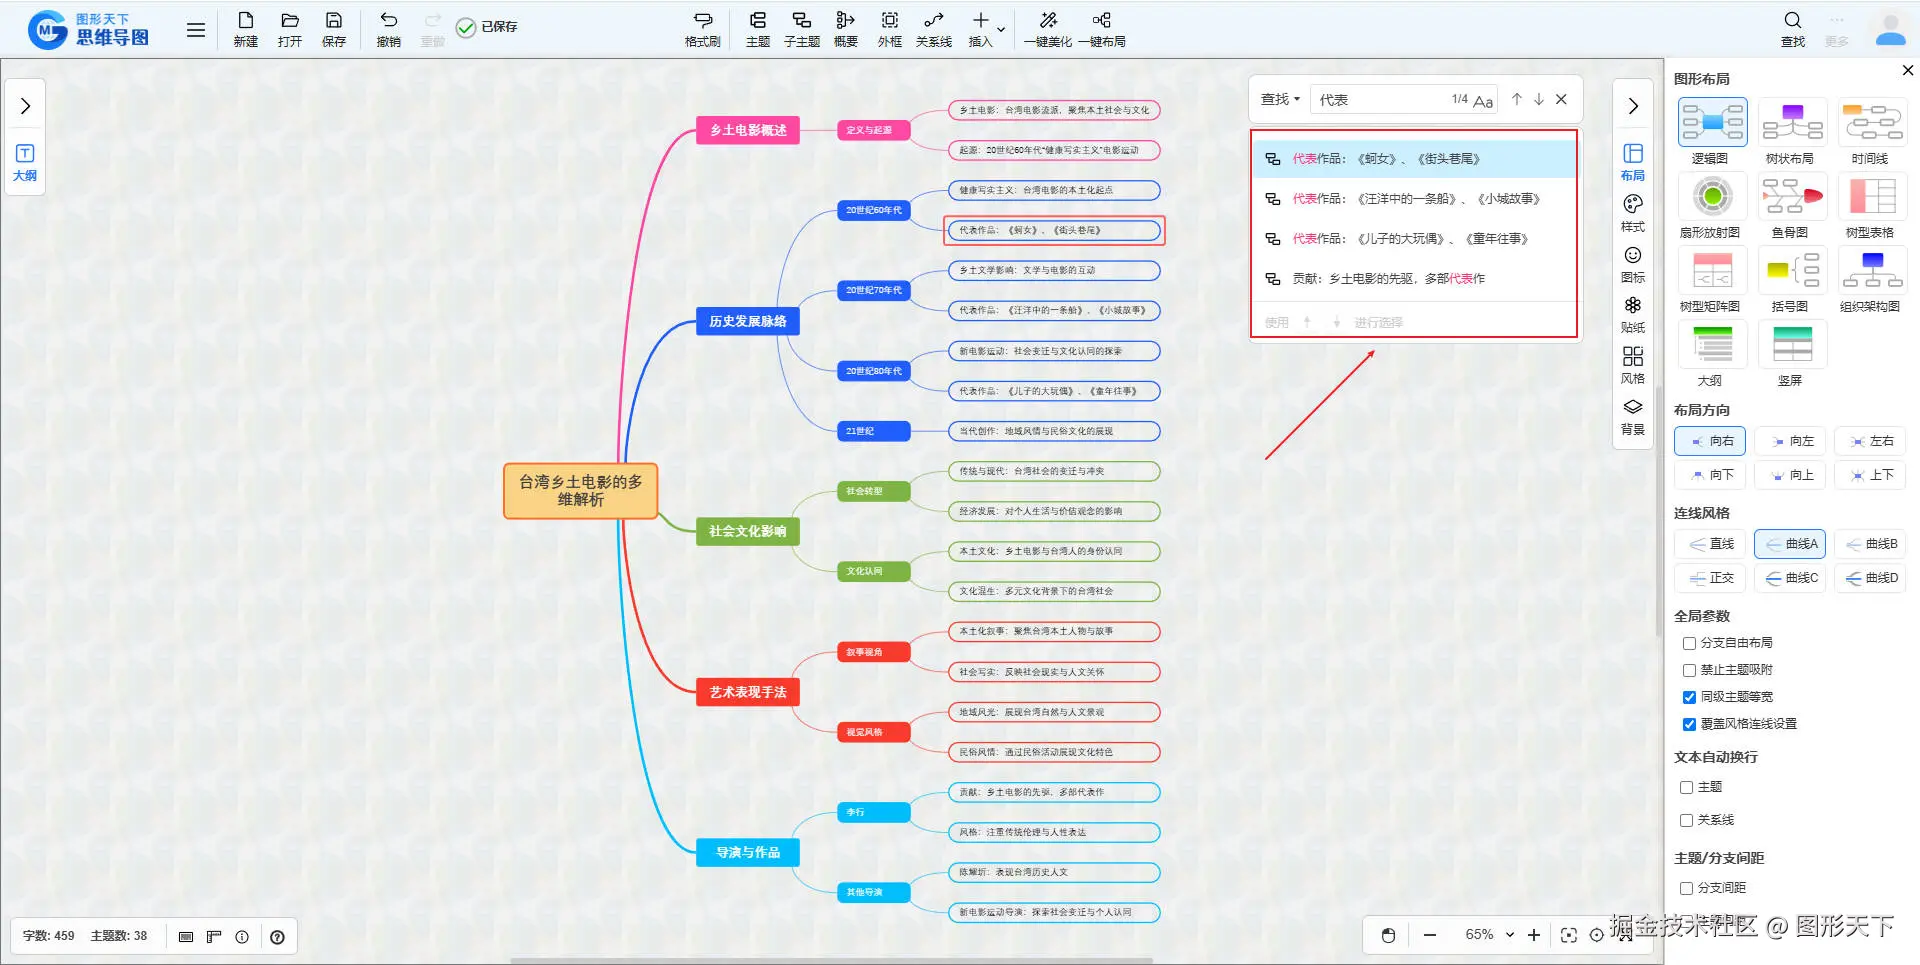This screenshot has height=965, width=1920.
Task: Select the 历史发展脉络 branch node
Action: coord(748,321)
